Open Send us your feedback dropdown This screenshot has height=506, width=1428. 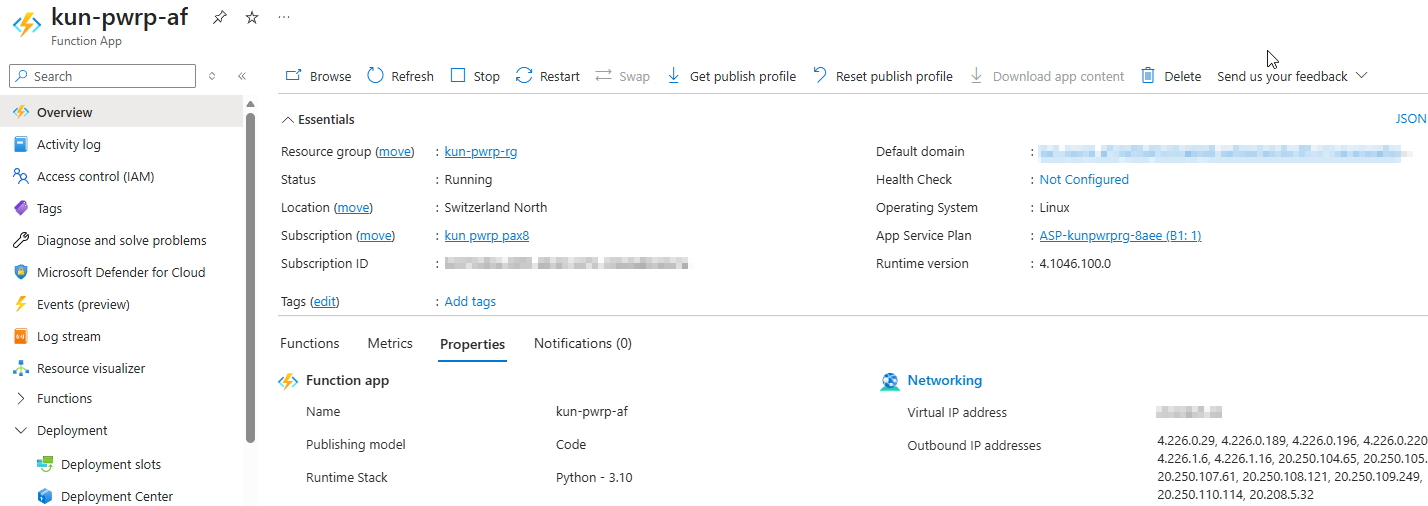tap(1292, 76)
